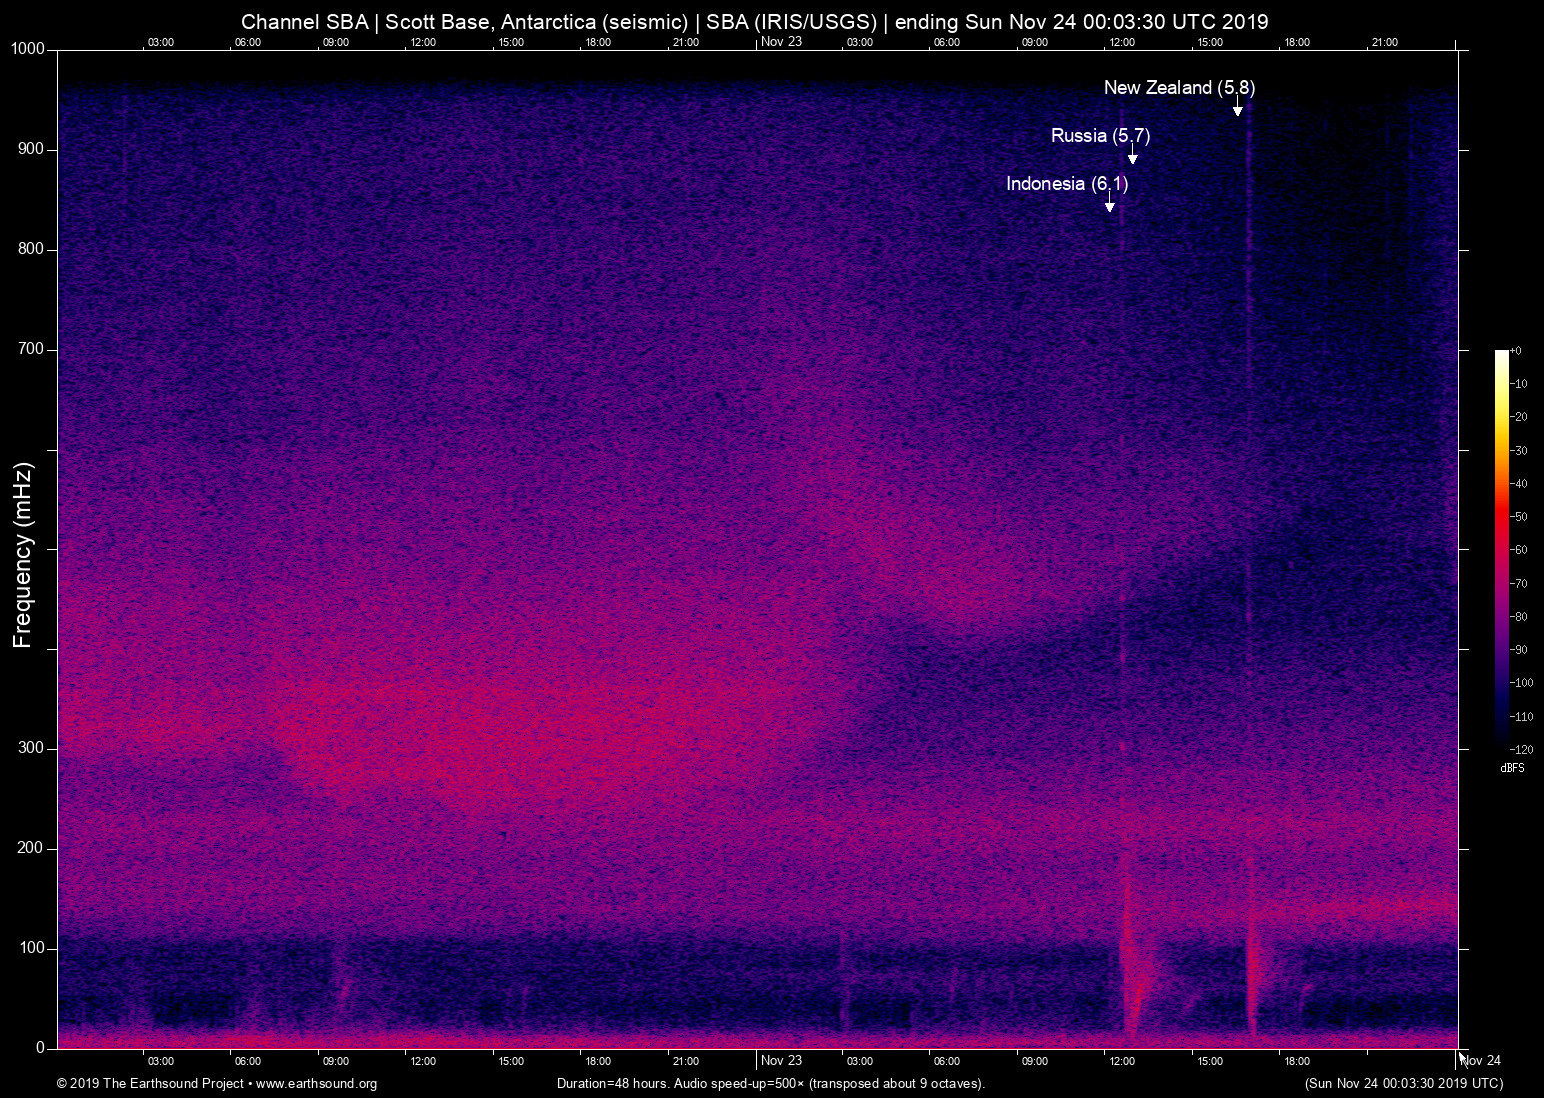Image resolution: width=1544 pixels, height=1098 pixels.
Task: Click the "-70" color scale value
Action: point(1519,583)
